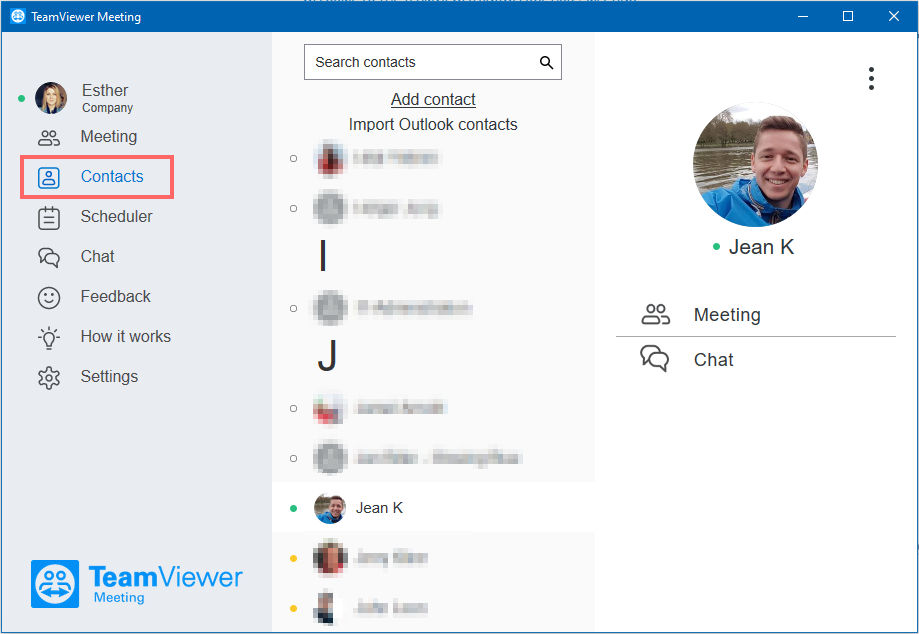This screenshot has width=919, height=634.
Task: Click the Add contact link
Action: (433, 100)
